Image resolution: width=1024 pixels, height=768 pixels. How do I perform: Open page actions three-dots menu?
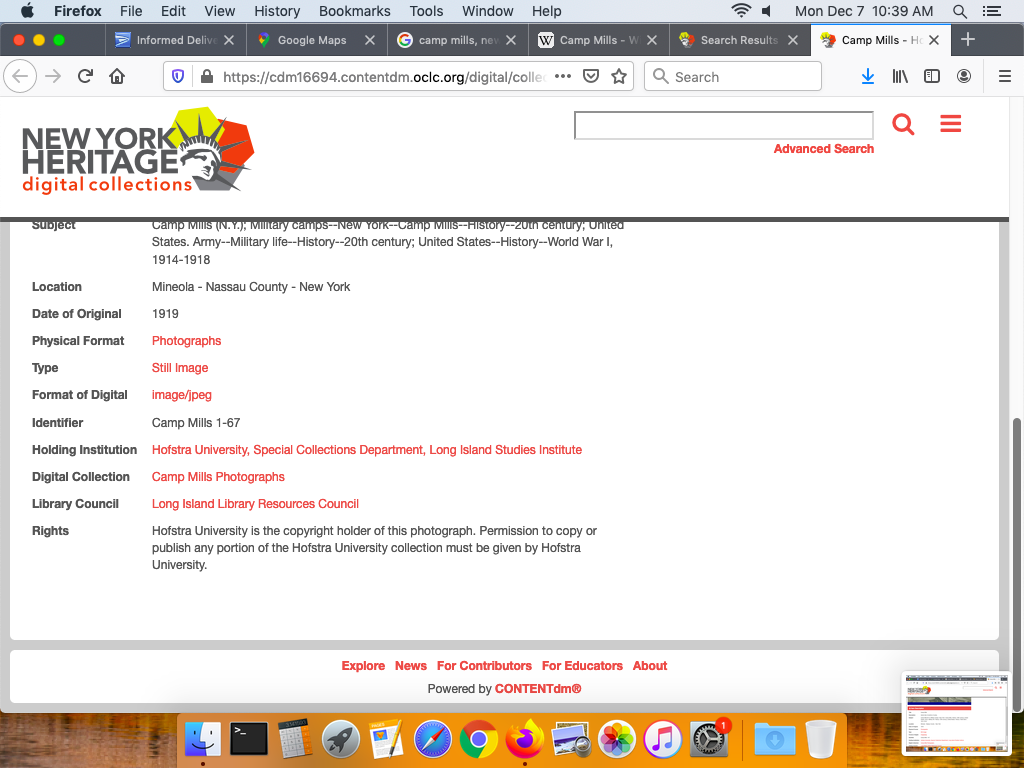(x=563, y=77)
